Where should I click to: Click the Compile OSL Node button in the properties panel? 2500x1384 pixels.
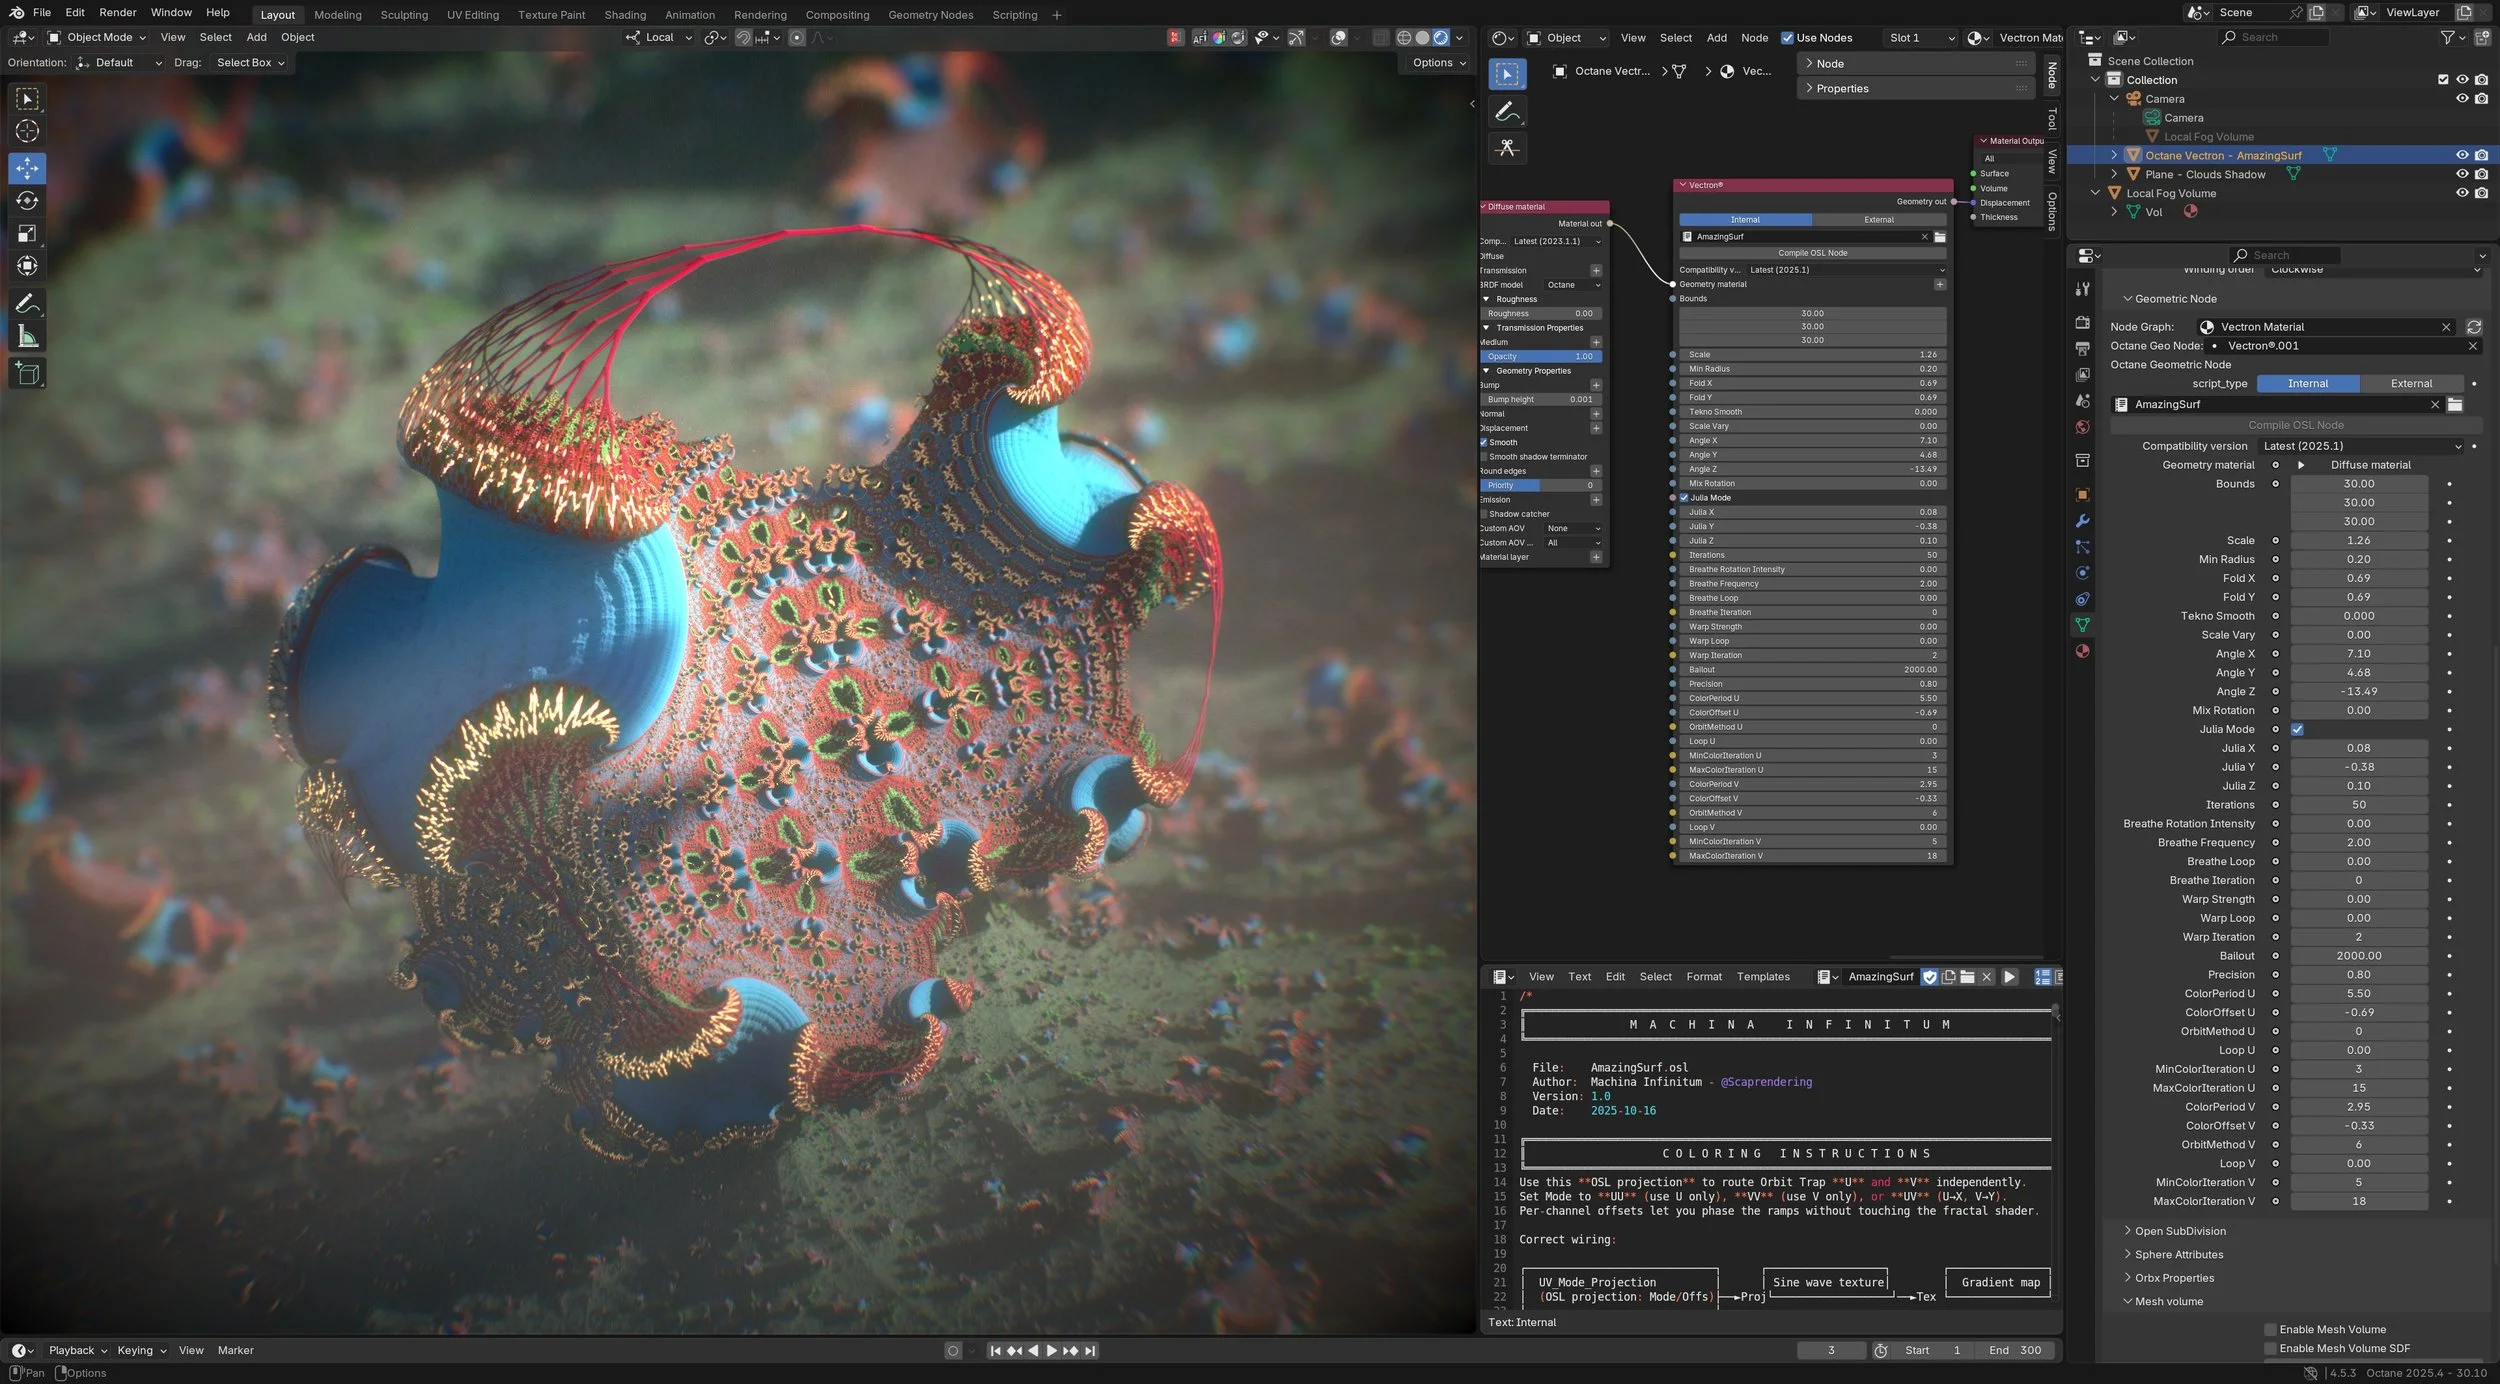click(2295, 425)
